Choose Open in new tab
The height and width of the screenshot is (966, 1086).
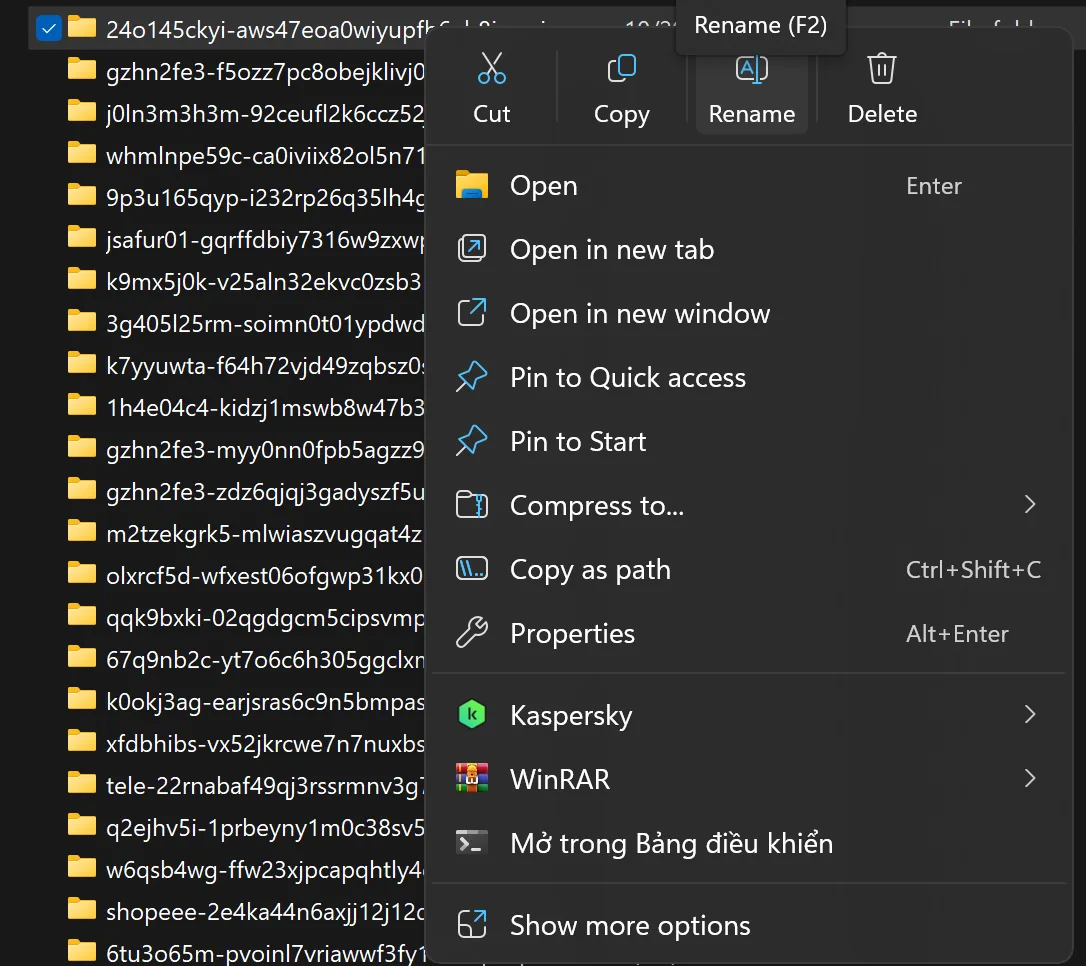click(x=612, y=249)
